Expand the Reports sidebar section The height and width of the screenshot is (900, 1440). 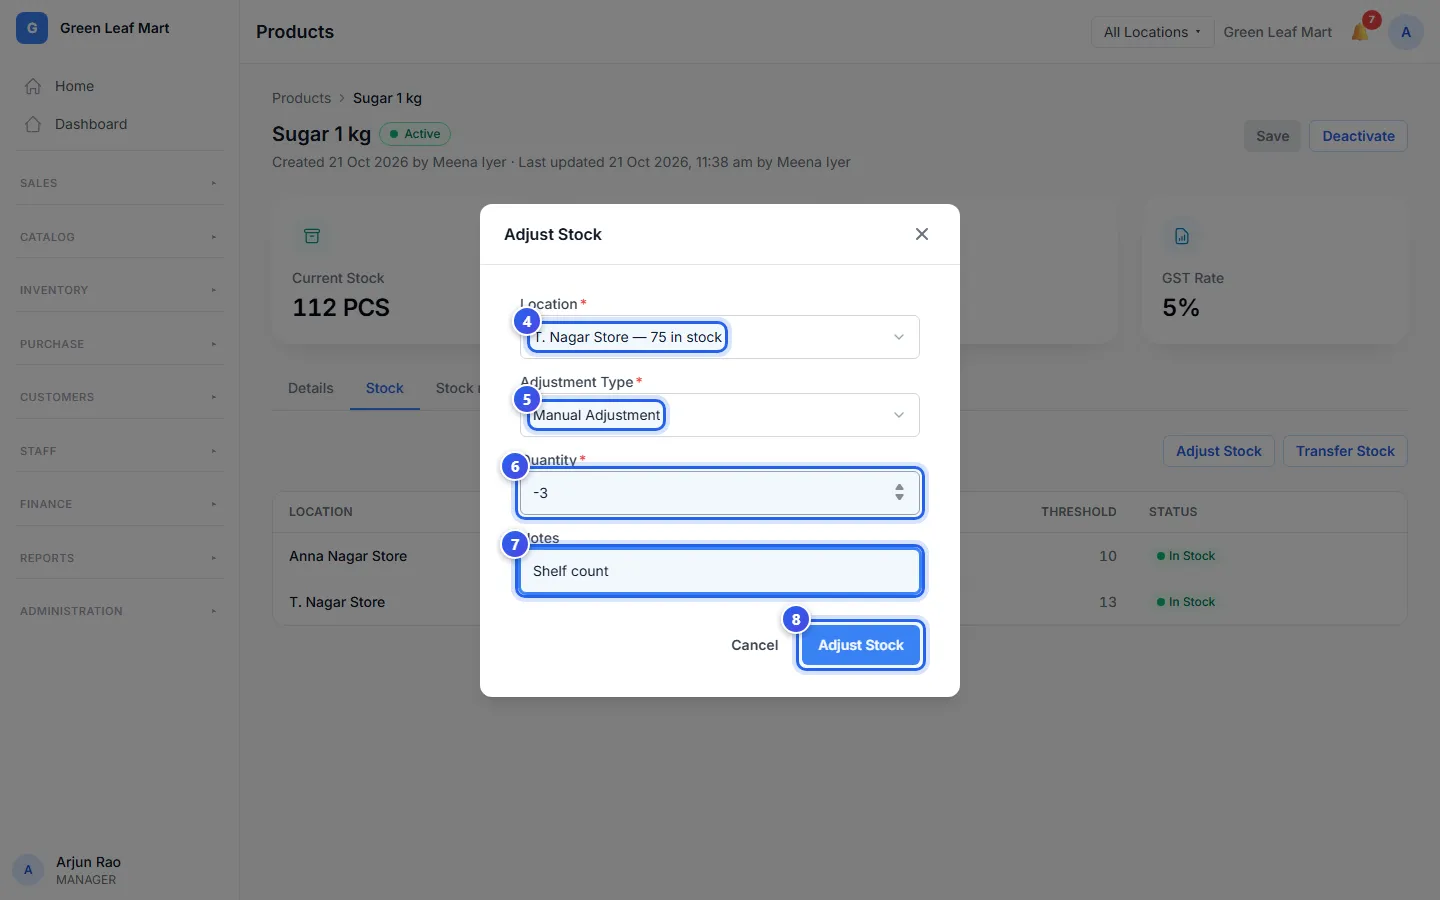click(x=120, y=558)
